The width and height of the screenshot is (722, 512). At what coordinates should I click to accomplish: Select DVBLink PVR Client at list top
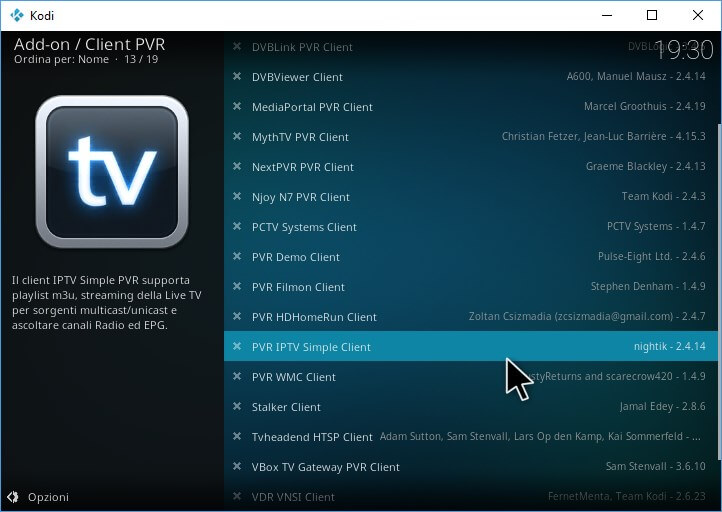coord(471,47)
